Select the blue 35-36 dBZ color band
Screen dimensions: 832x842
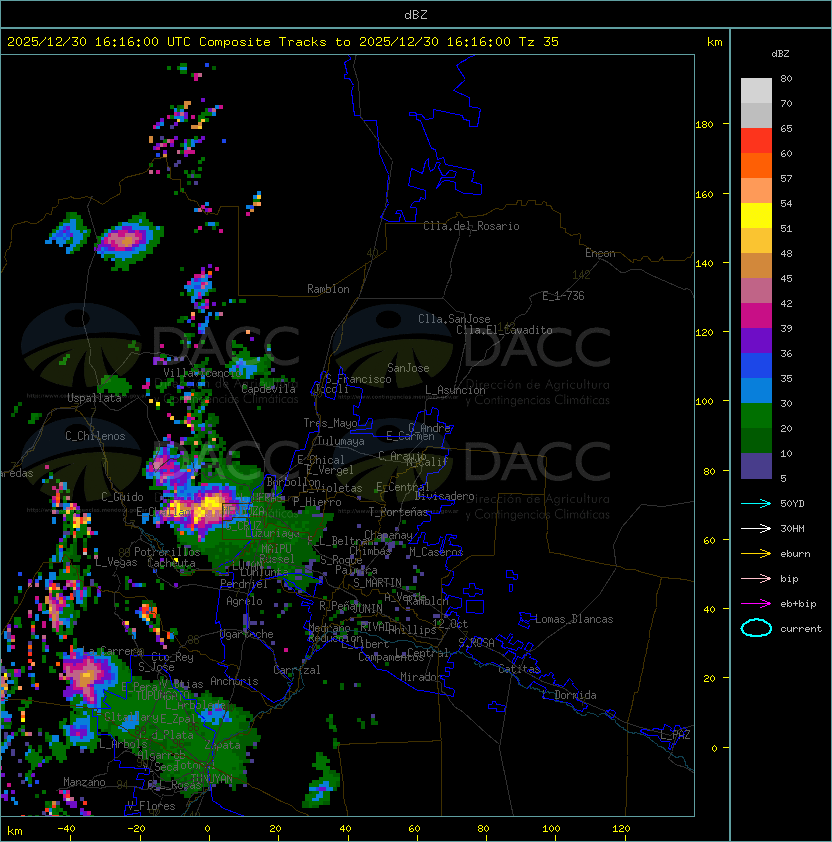[756, 366]
